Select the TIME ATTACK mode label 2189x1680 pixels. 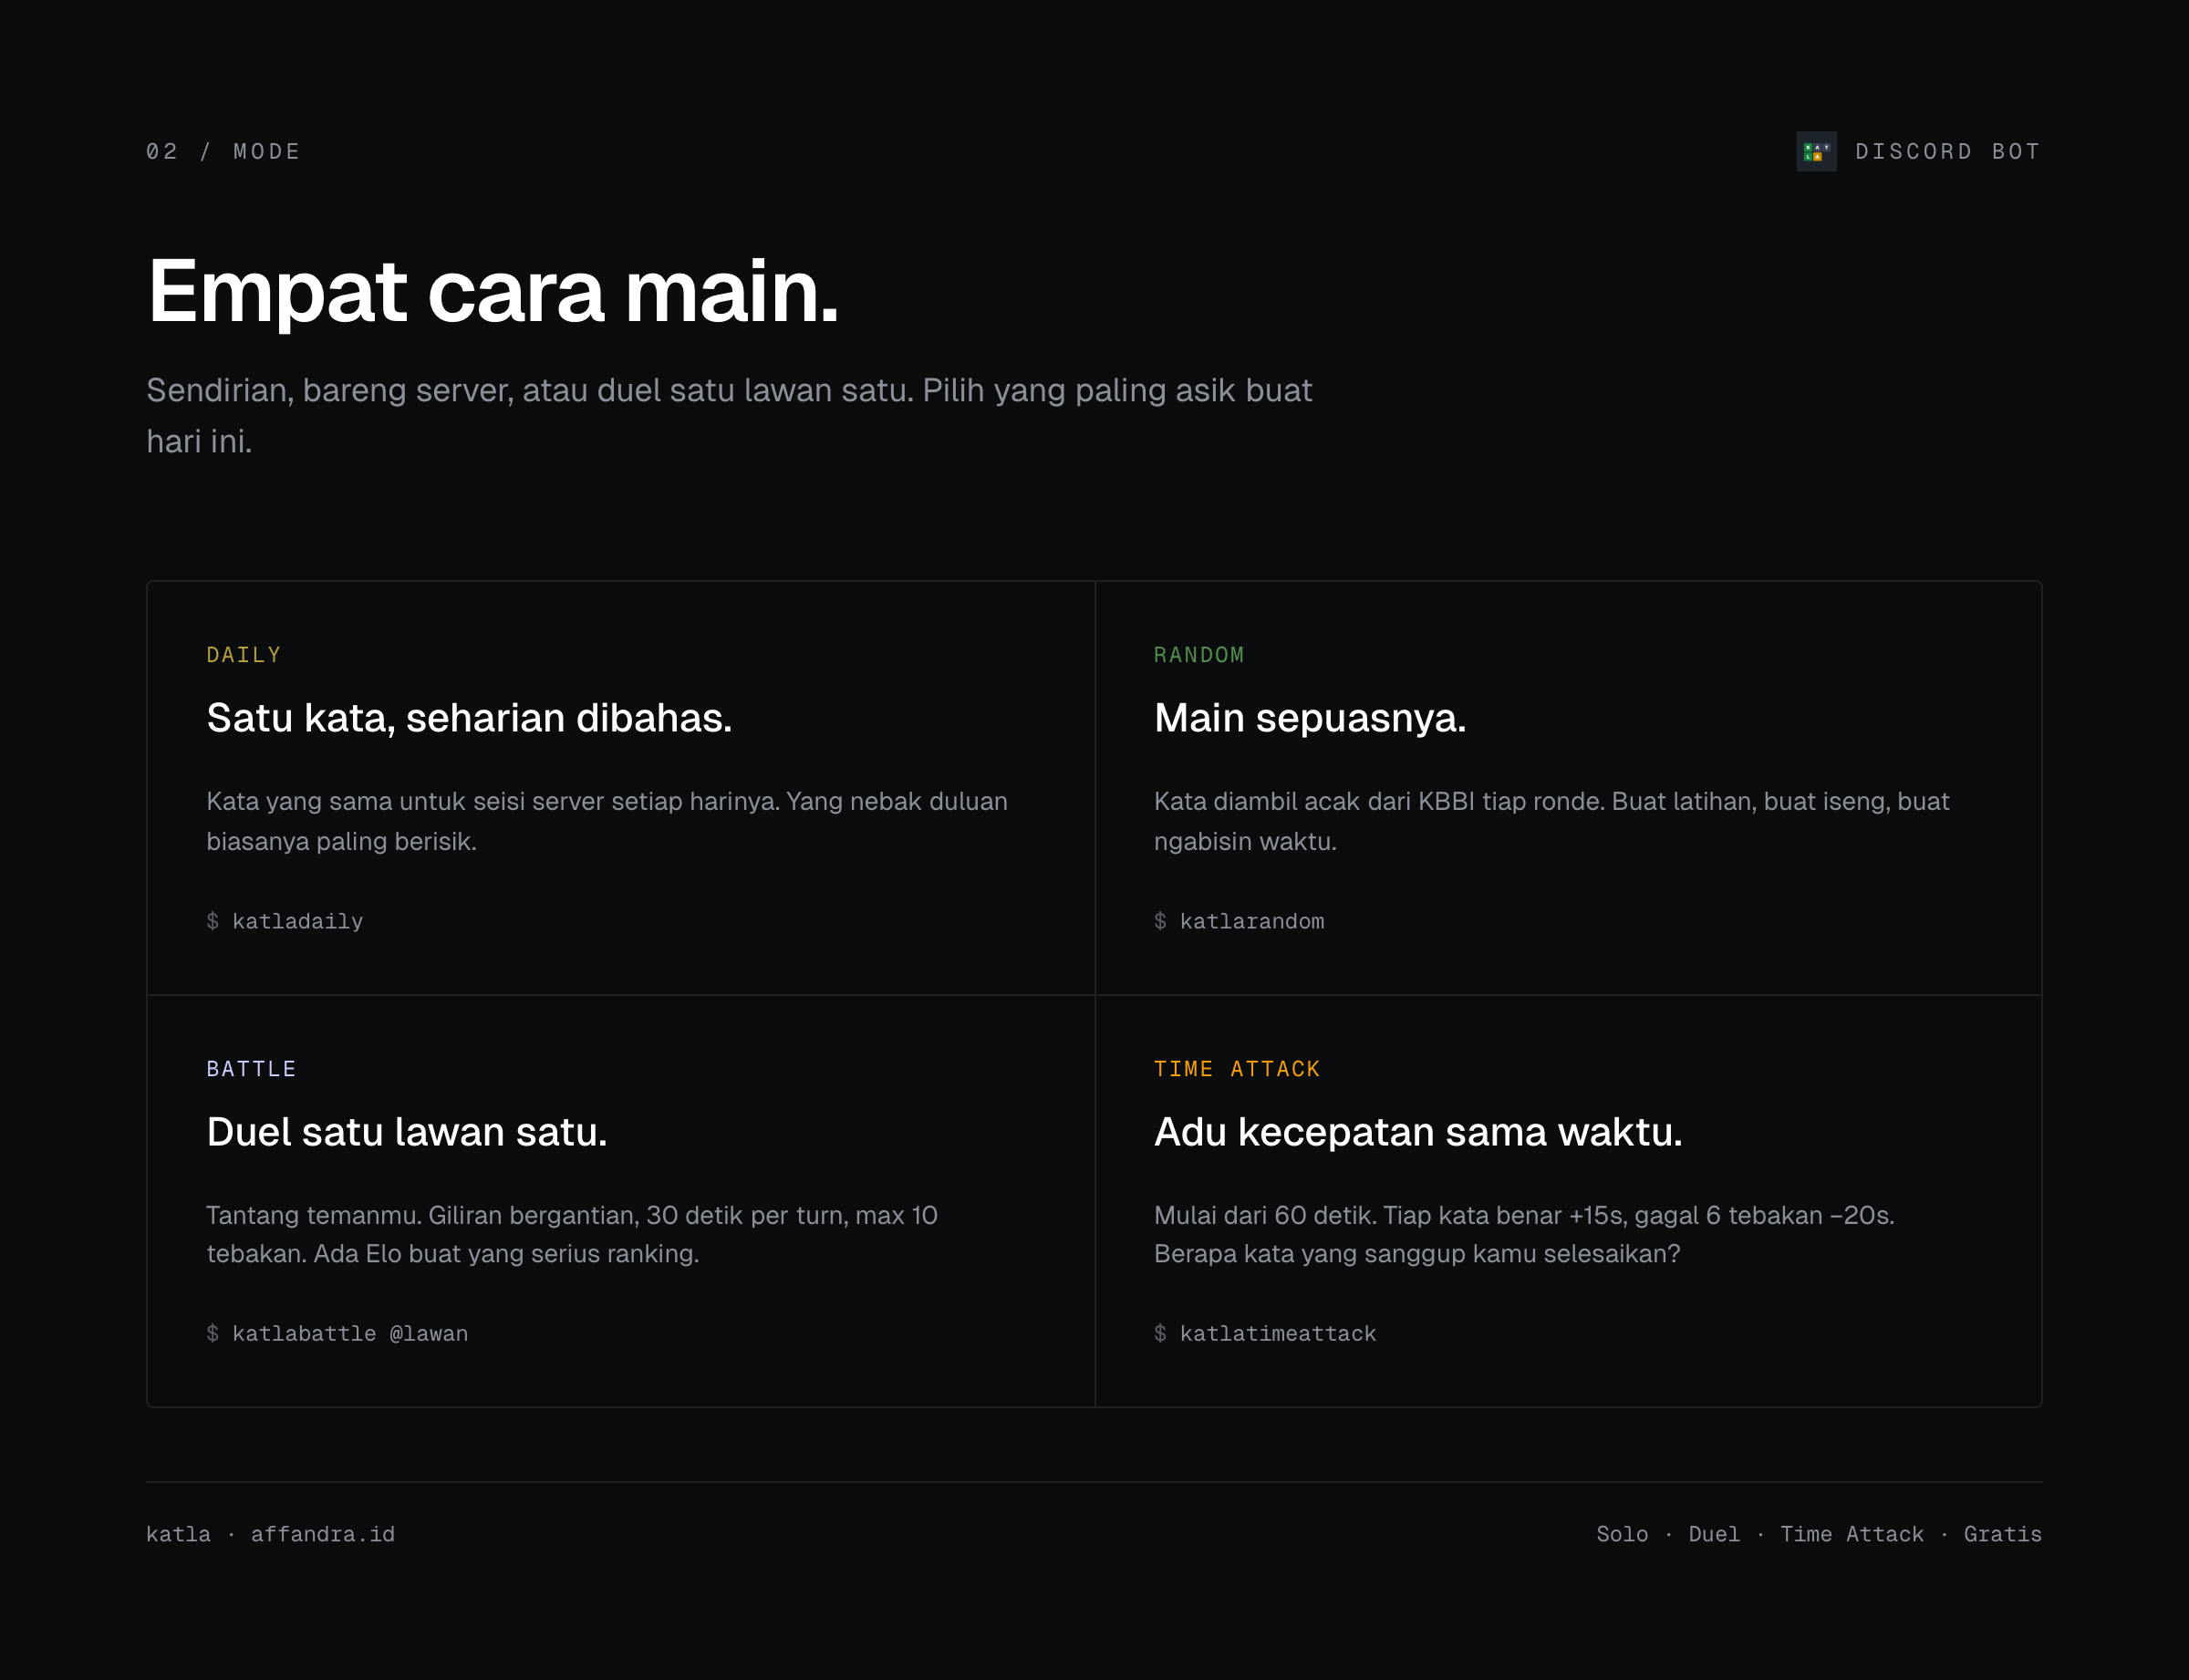[x=1237, y=1068]
